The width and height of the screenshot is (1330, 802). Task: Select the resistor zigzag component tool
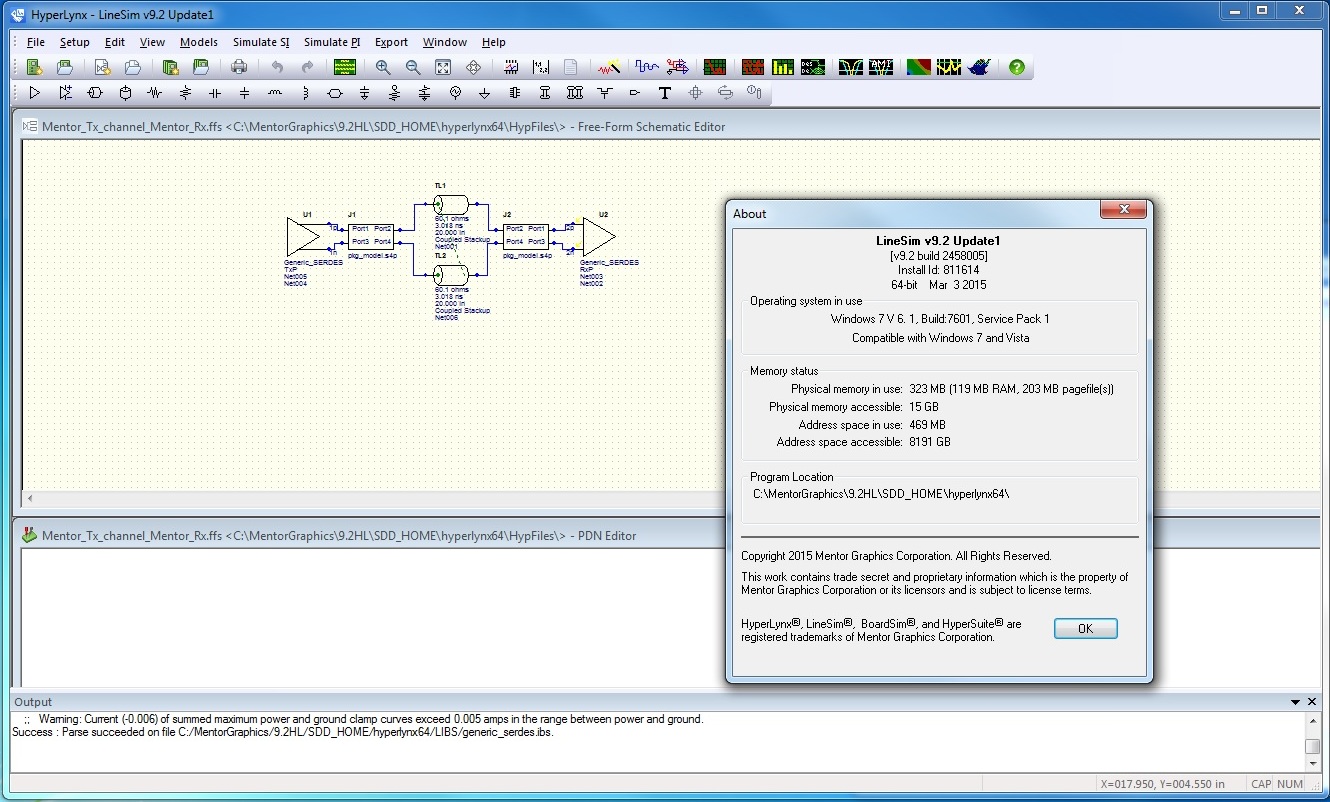pyautogui.click(x=155, y=93)
